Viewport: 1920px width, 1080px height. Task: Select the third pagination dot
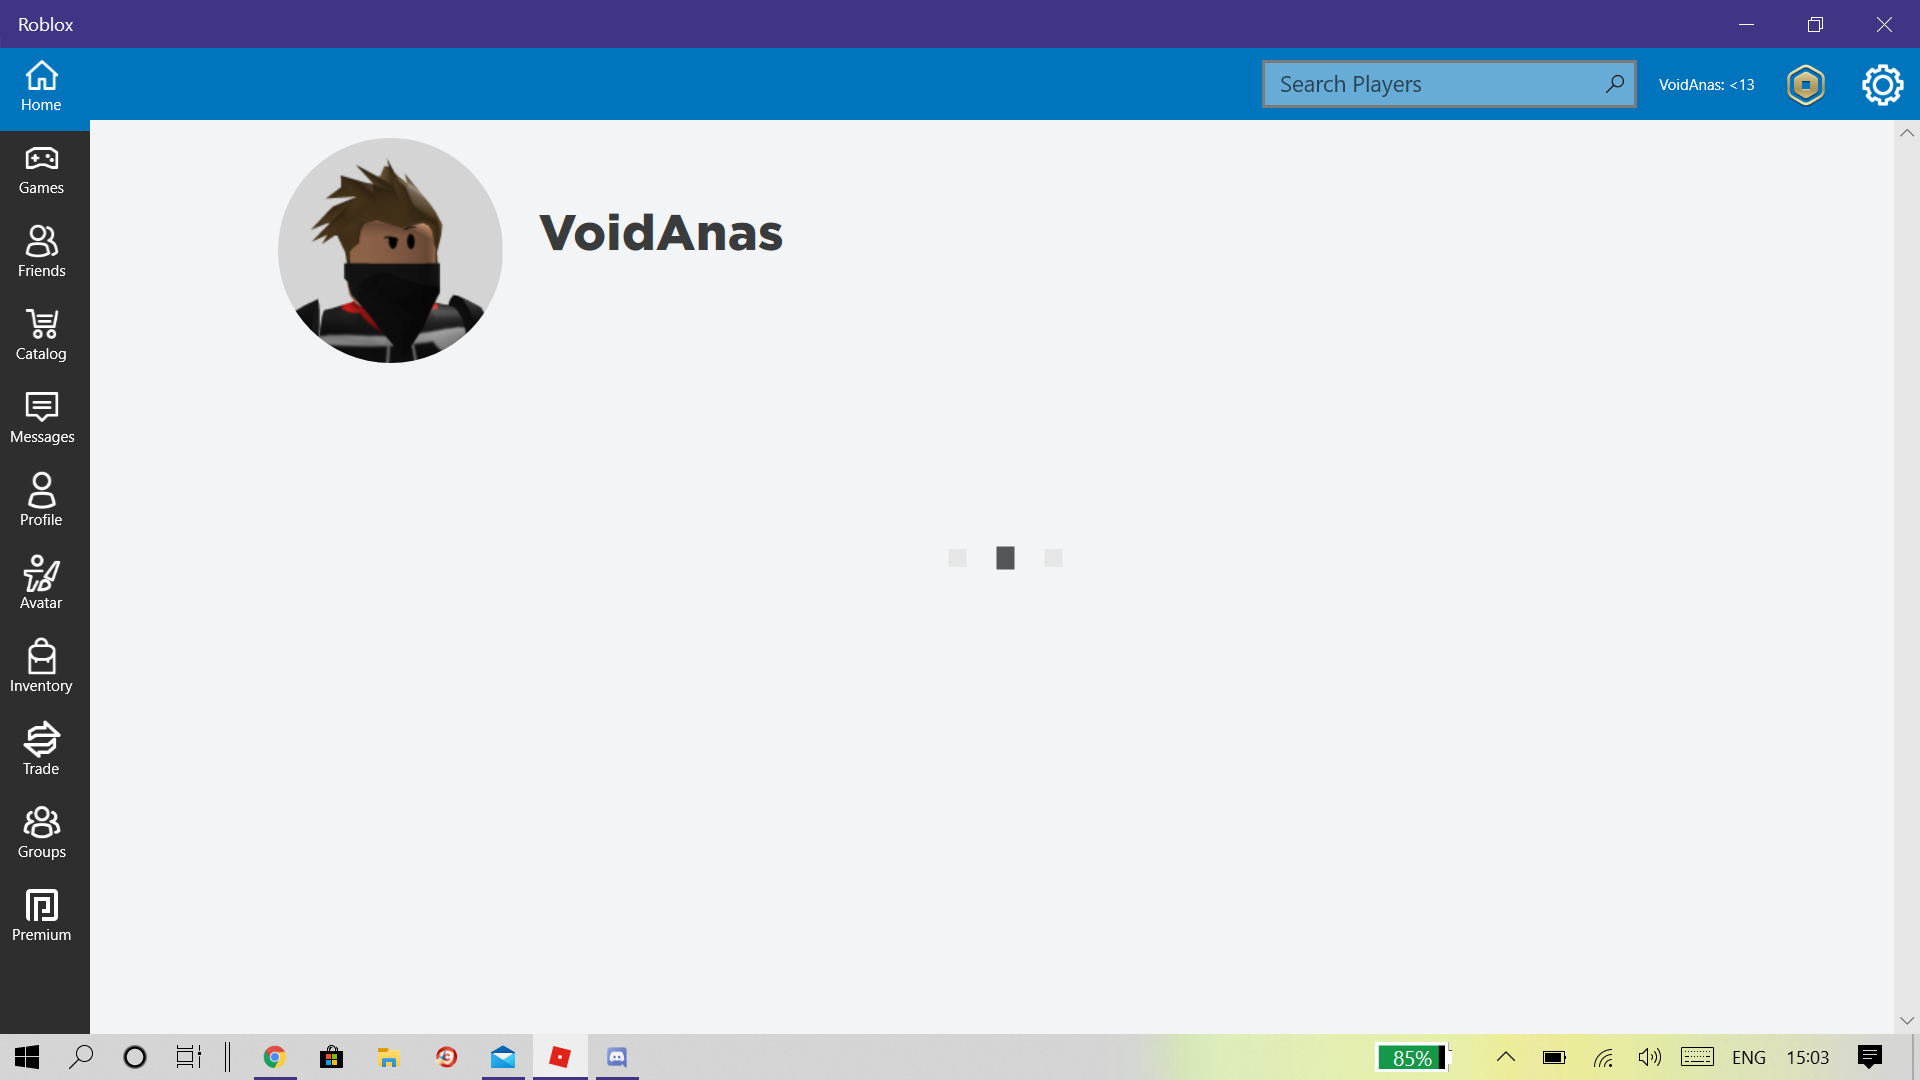[x=1052, y=558]
